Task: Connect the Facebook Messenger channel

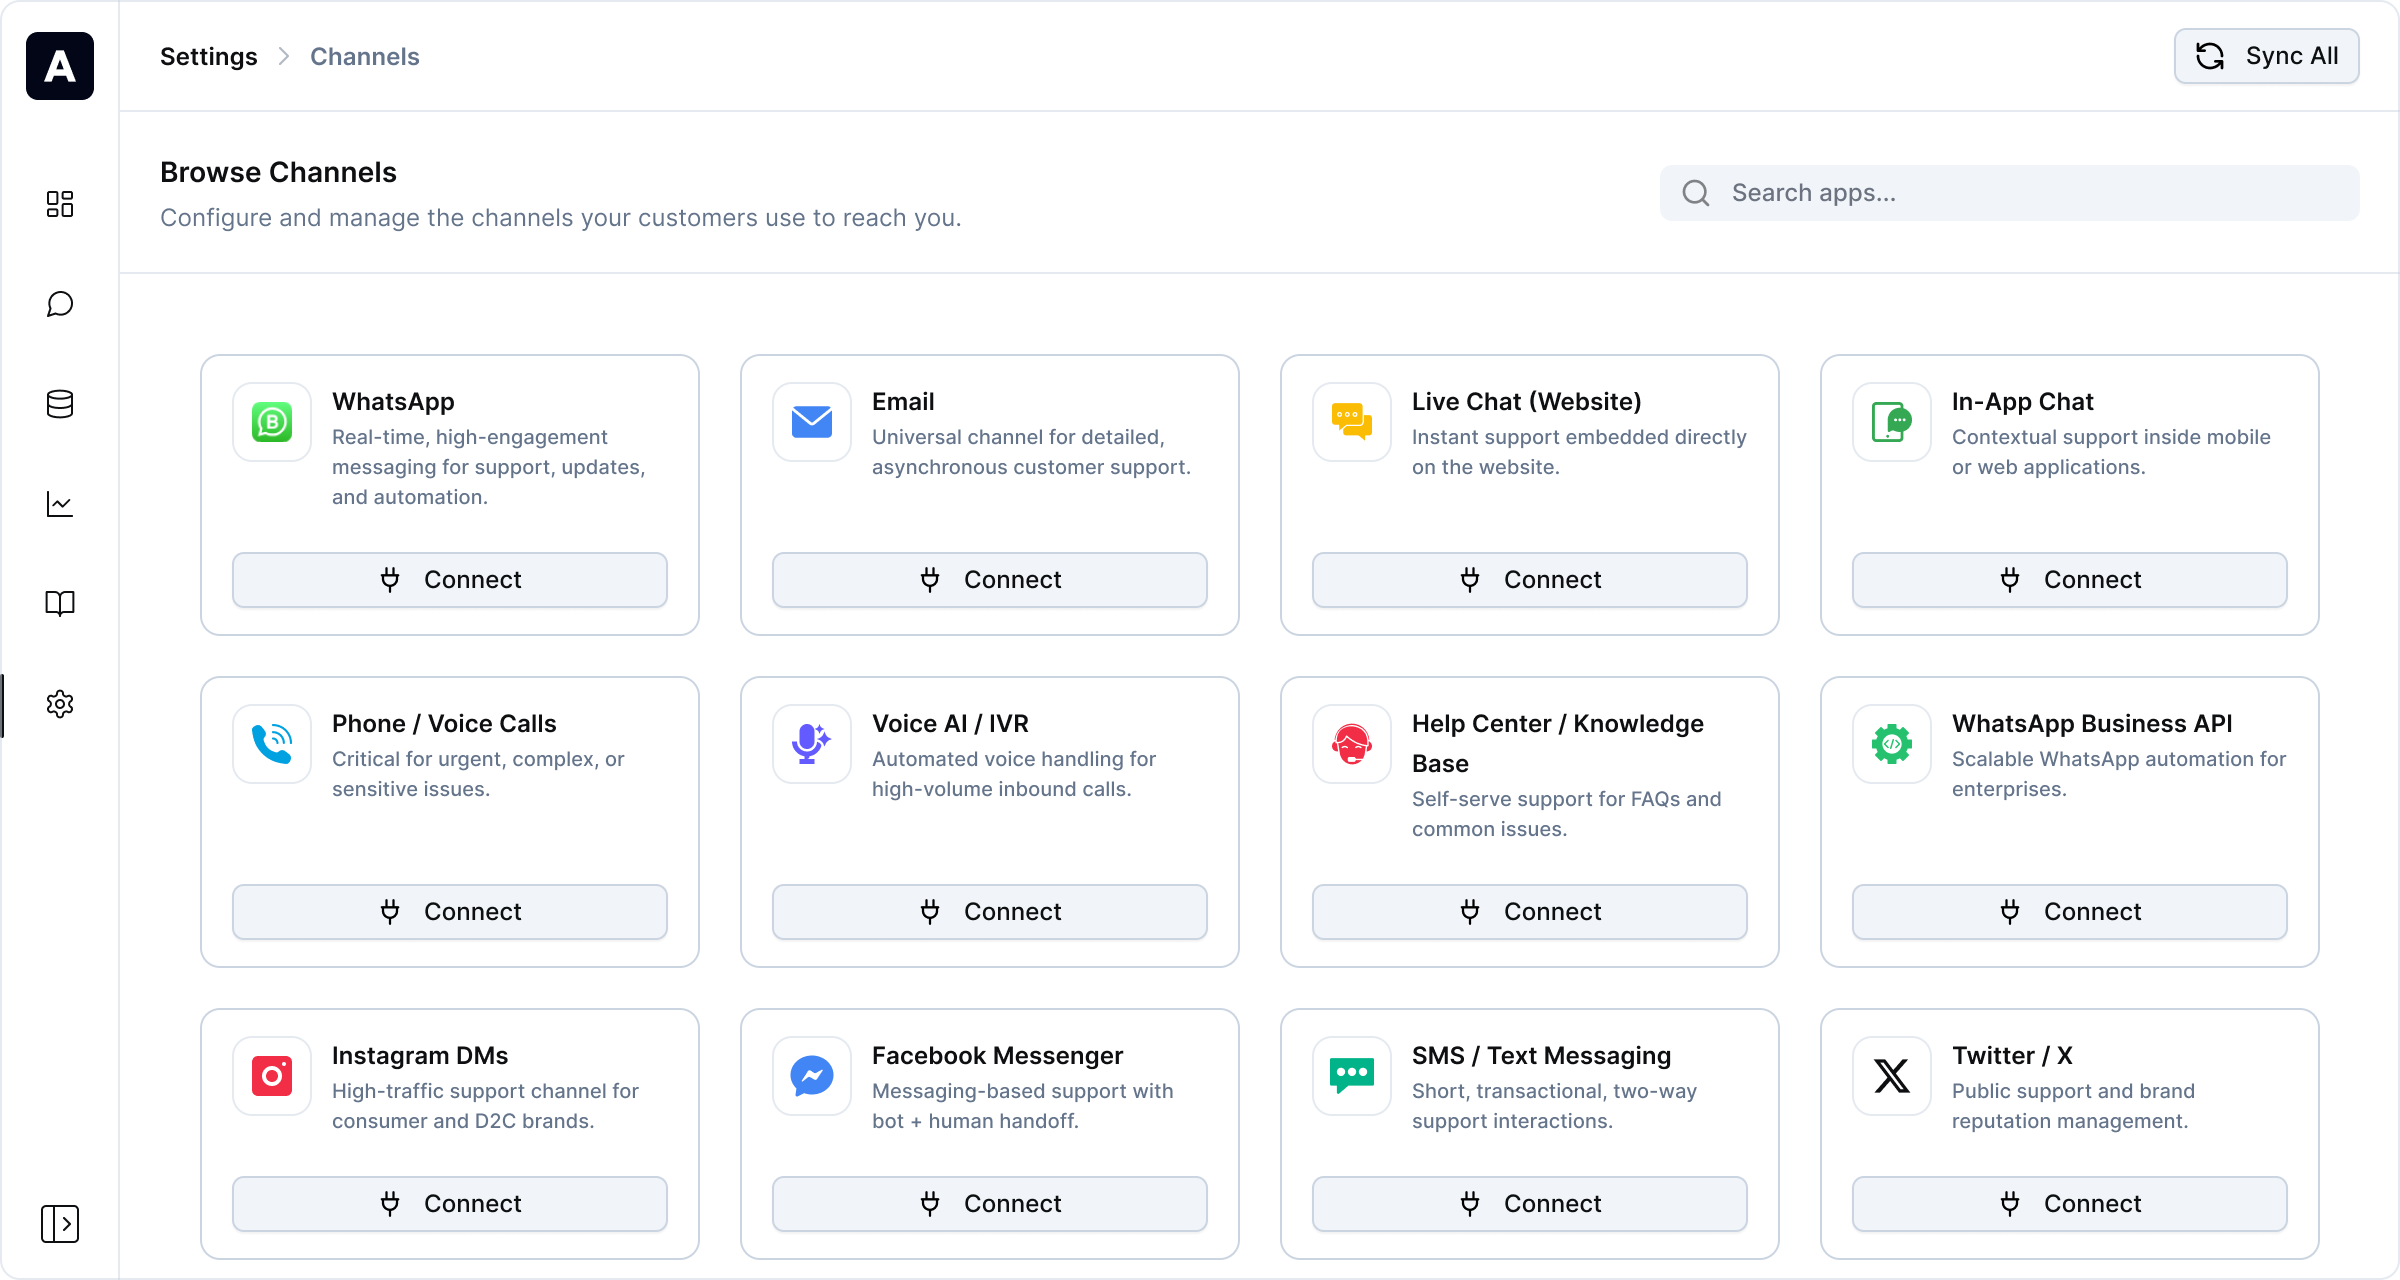Action: click(x=989, y=1204)
